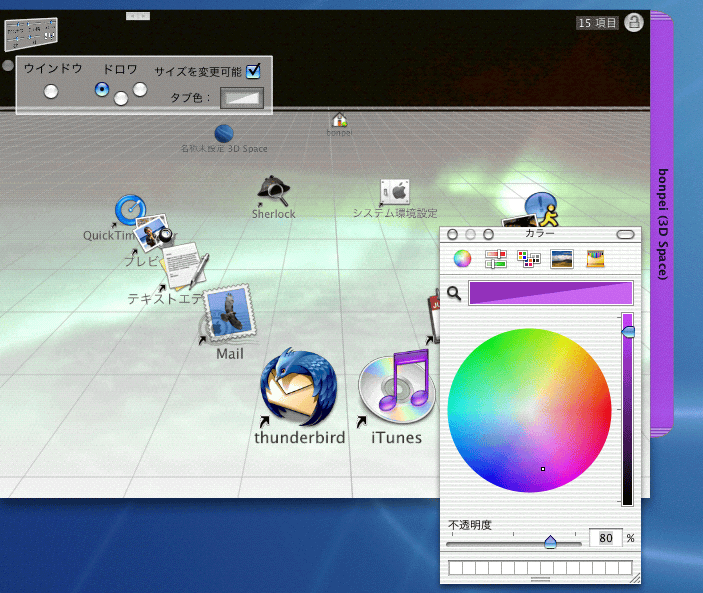
Task: Open the 名称未設定 3D Space globe icon
Action: [x=224, y=134]
